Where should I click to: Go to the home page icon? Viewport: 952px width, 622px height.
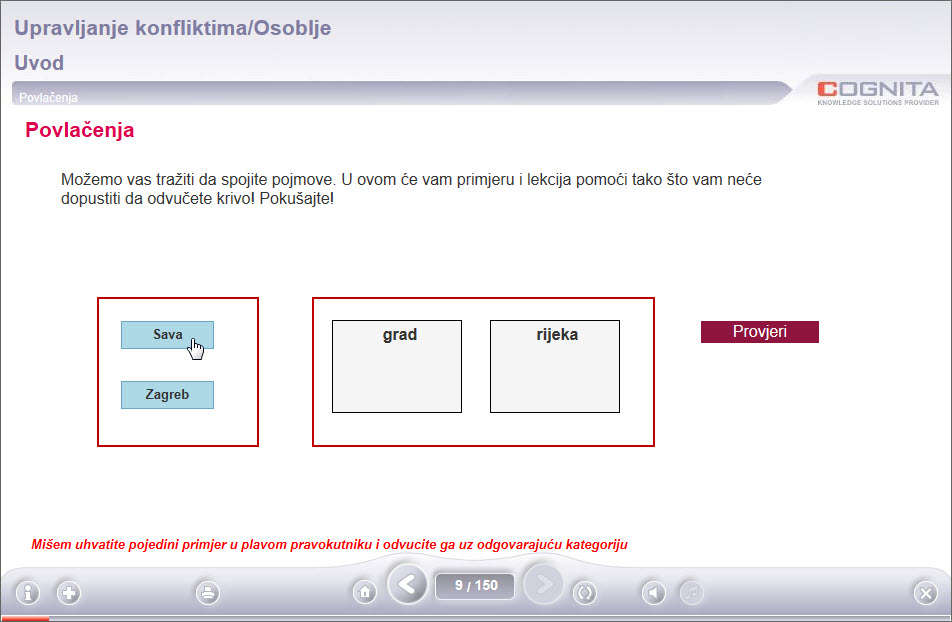[365, 593]
